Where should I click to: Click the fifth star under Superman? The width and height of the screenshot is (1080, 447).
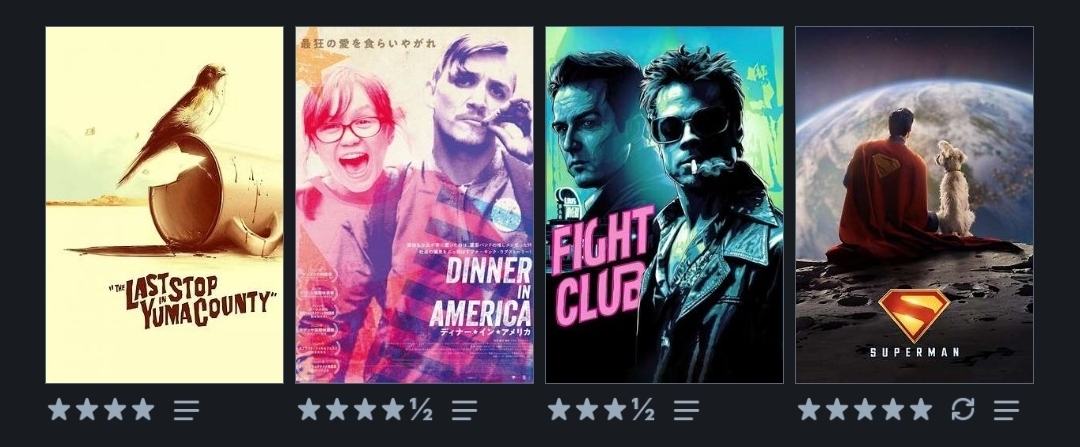coord(921,409)
